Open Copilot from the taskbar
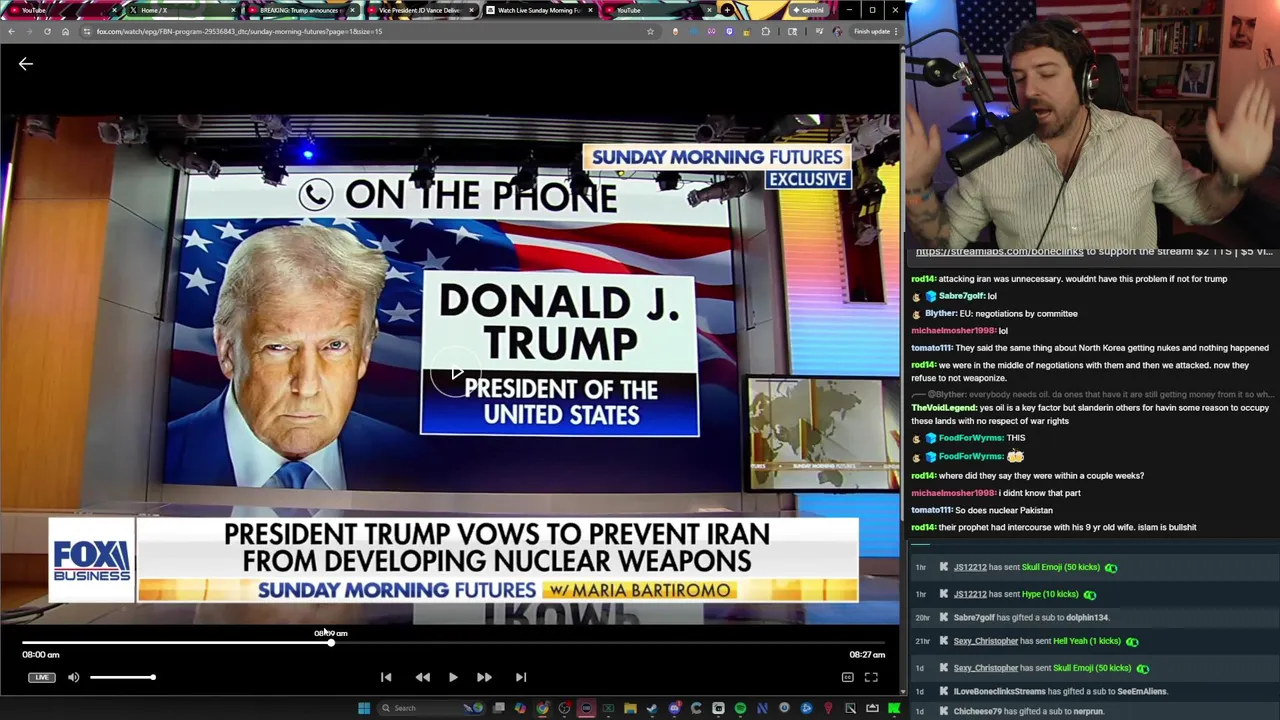Screen dimensions: 1280x720 click(520, 708)
